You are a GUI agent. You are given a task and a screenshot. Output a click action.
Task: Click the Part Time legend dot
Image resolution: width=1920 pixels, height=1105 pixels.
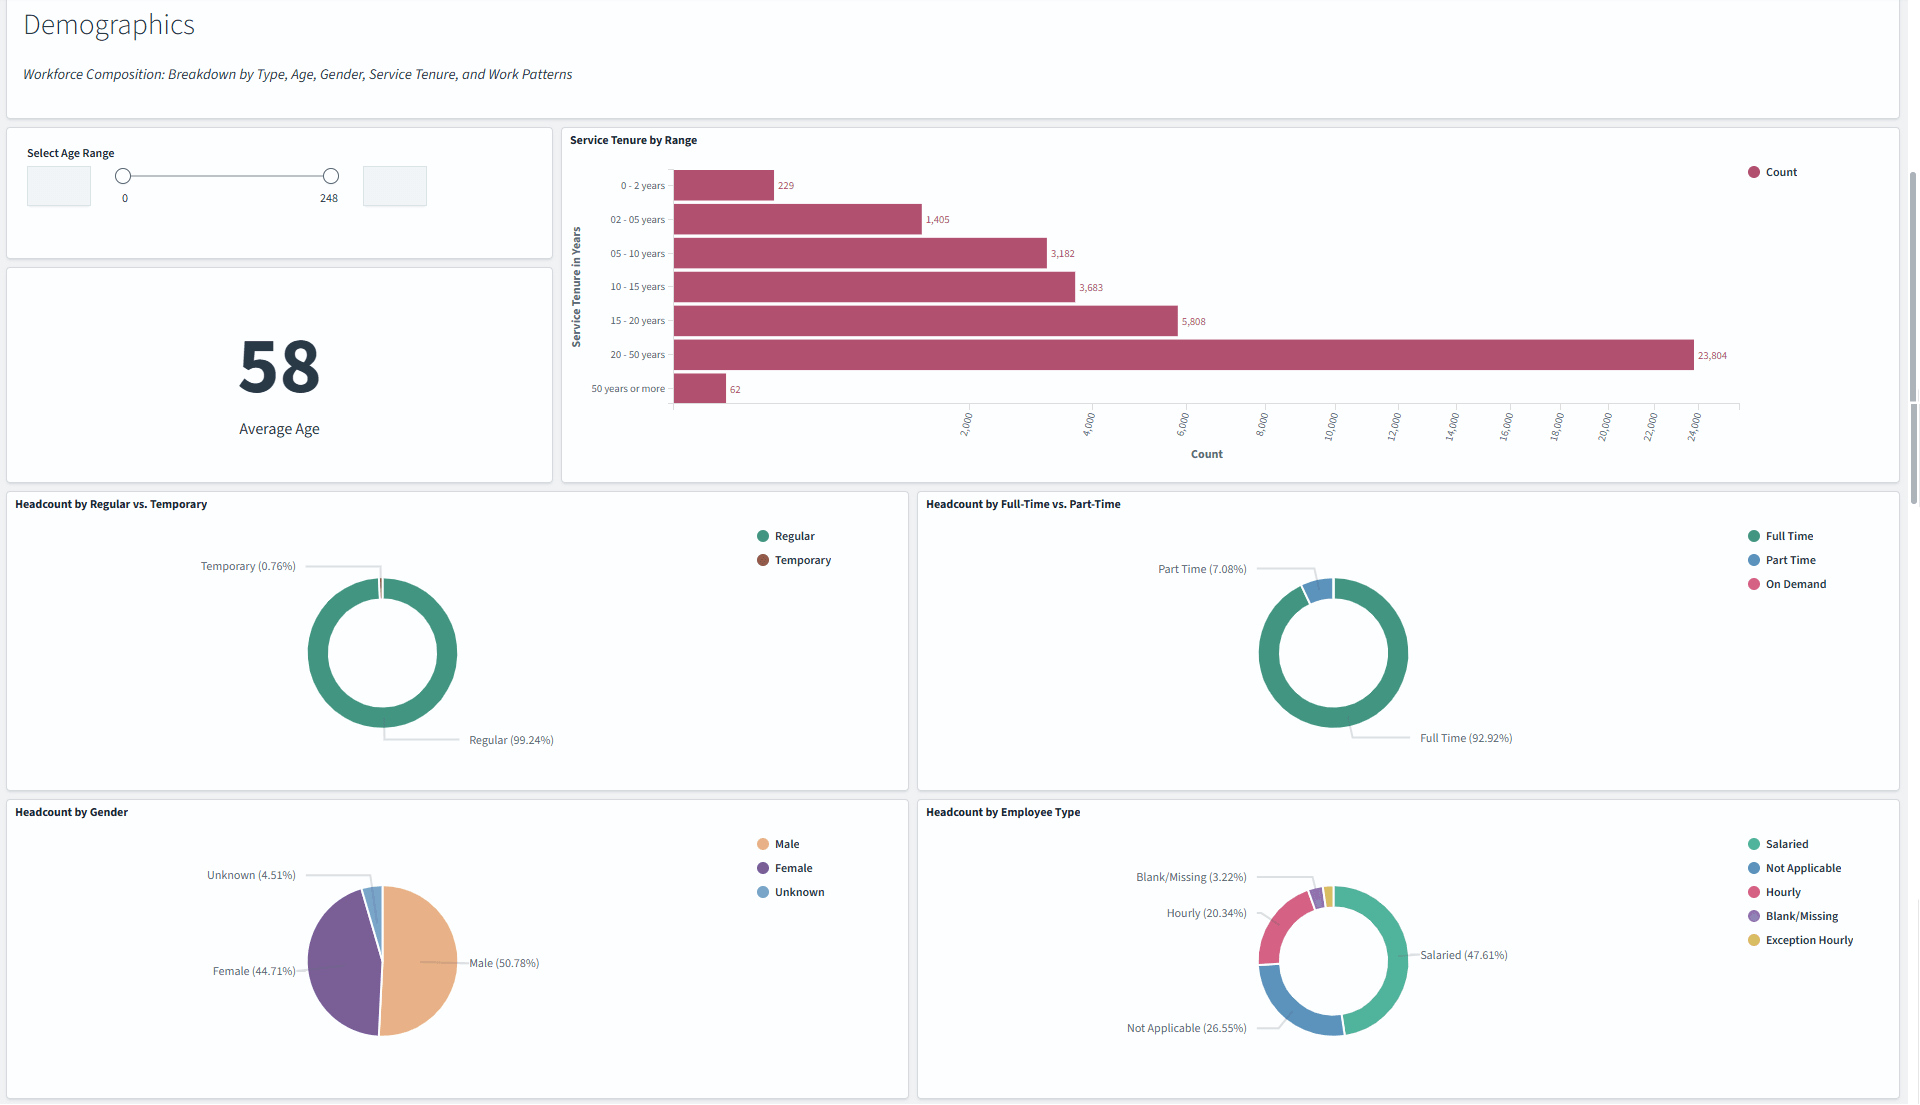click(1753, 560)
